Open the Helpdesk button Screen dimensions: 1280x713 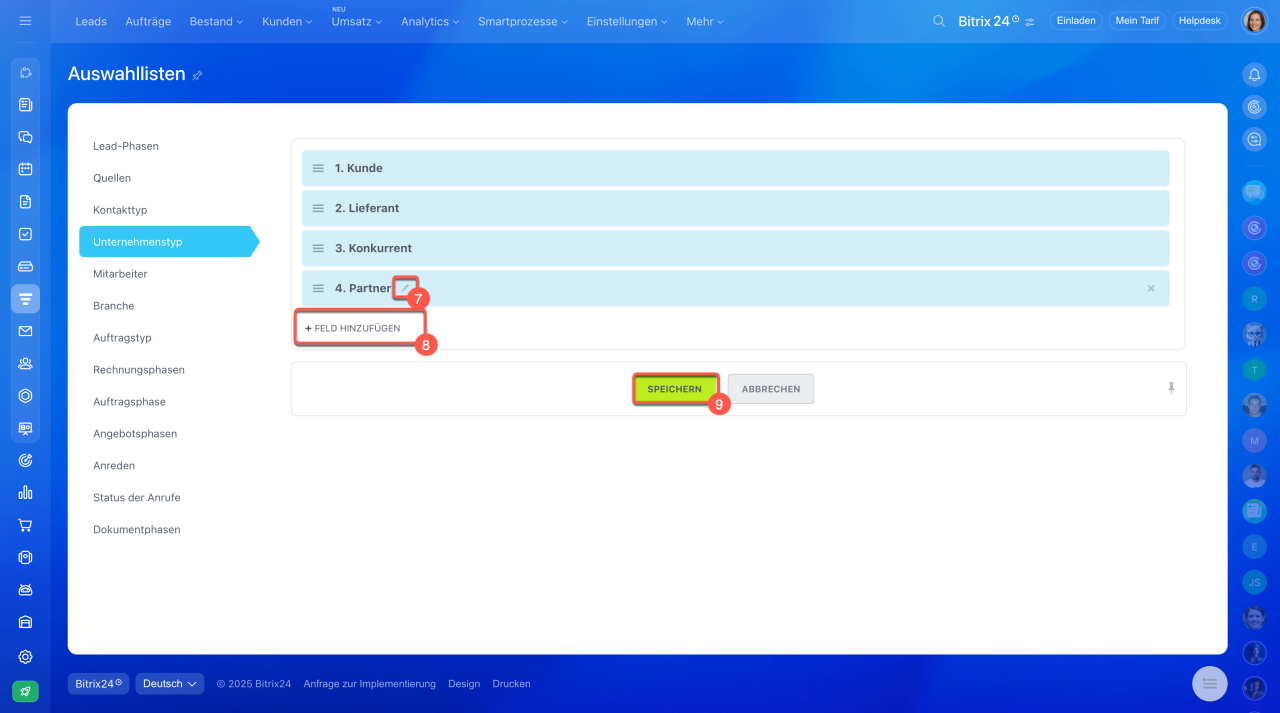click(x=1200, y=21)
